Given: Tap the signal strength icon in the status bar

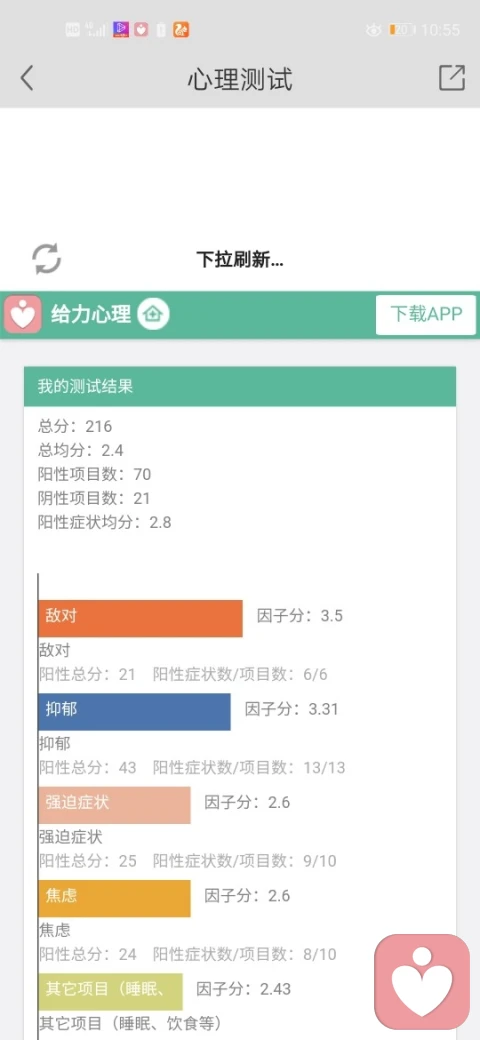Looking at the screenshot, I should pyautogui.click(x=95, y=29).
